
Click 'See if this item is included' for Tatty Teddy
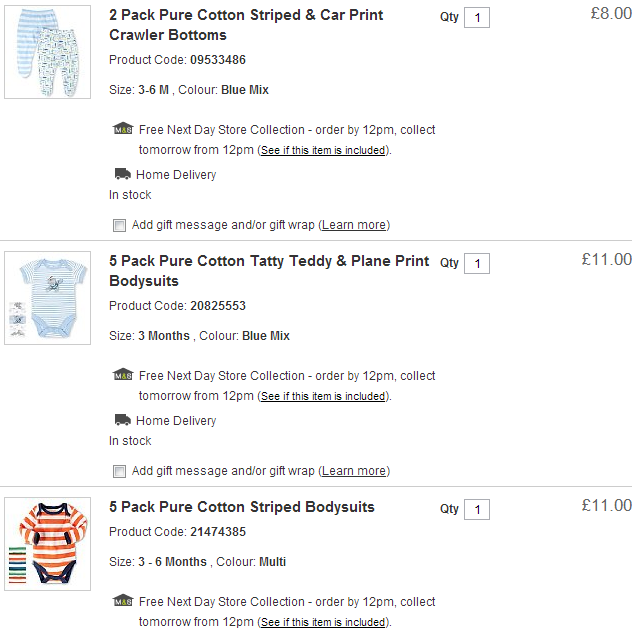[323, 397]
